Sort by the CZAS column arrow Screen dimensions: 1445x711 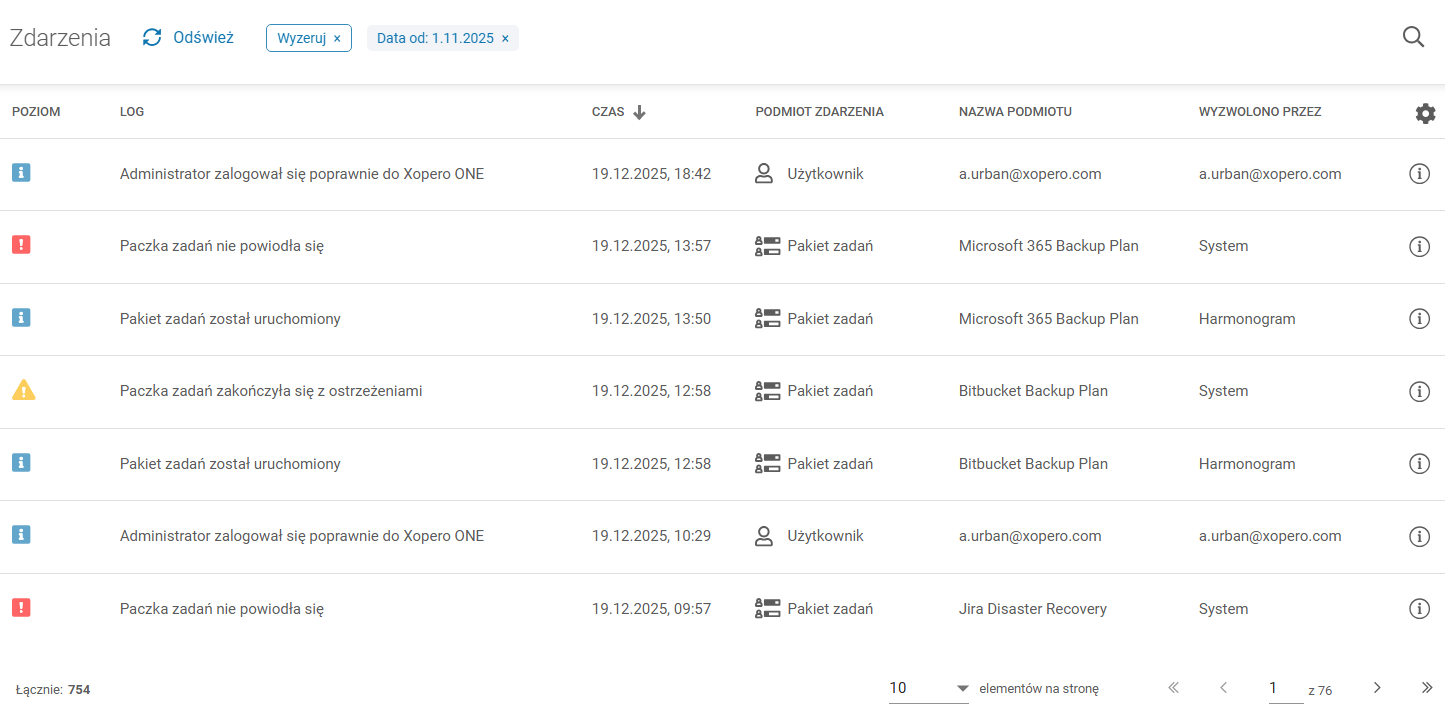click(640, 112)
